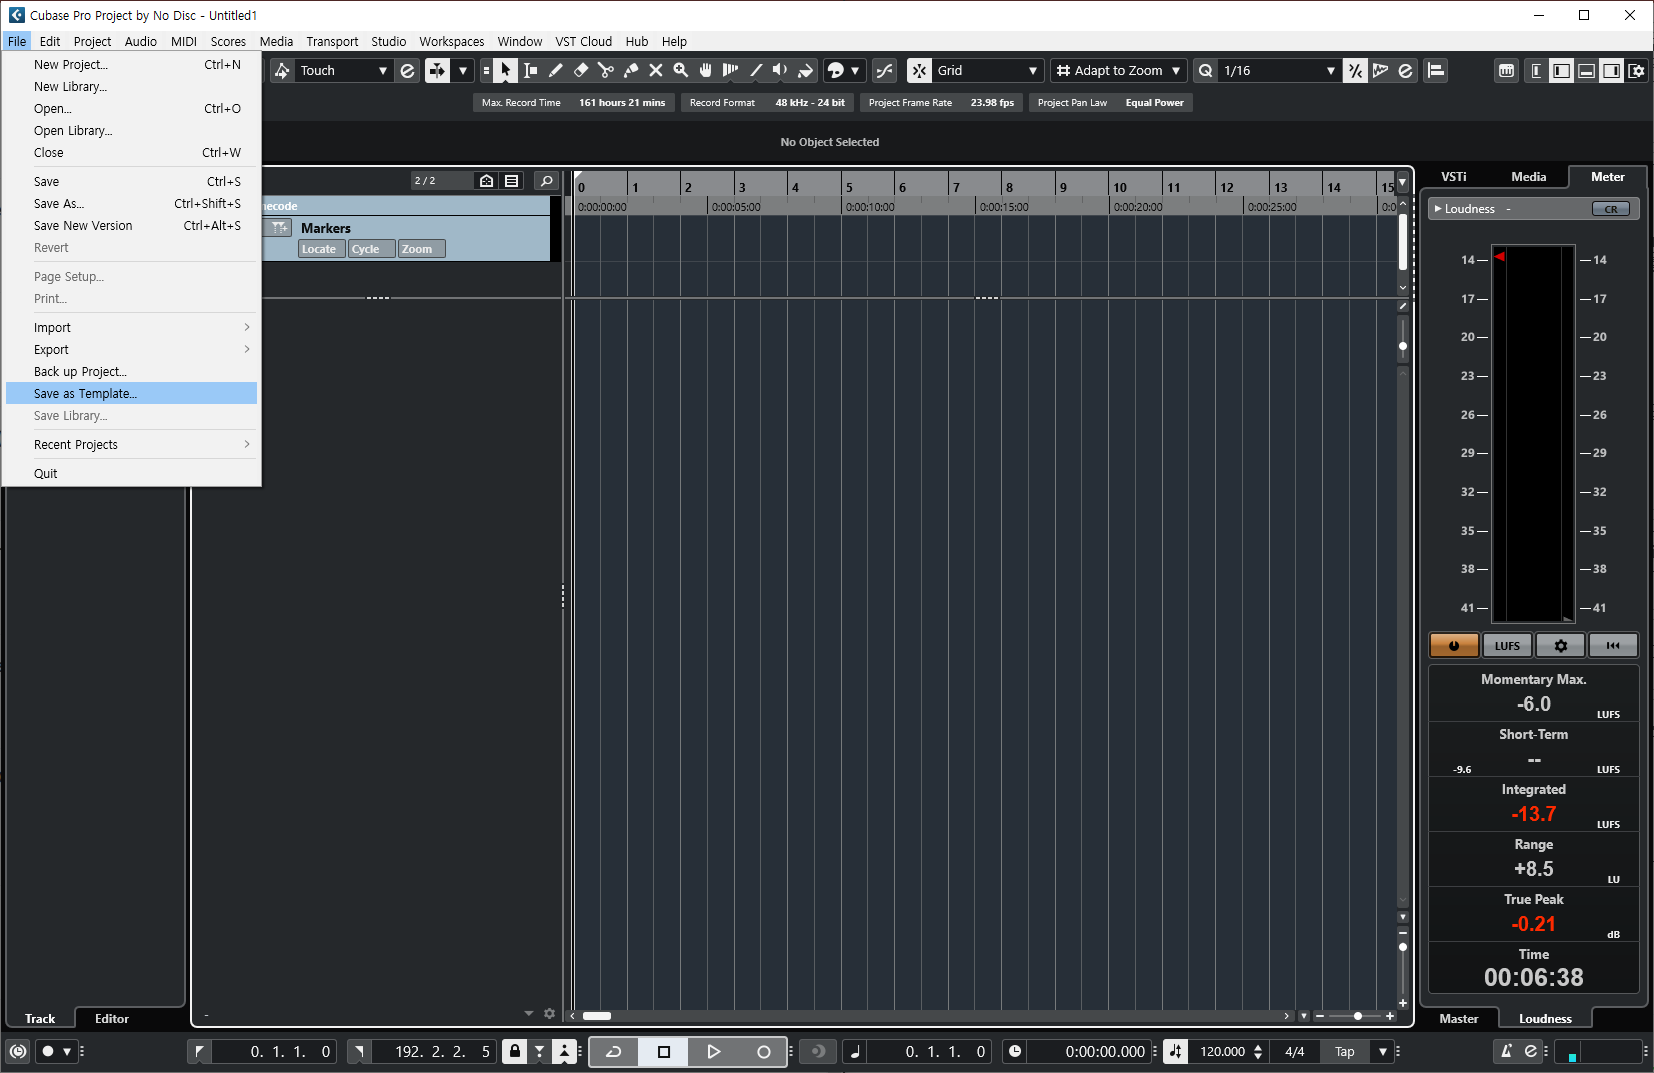Expand the Loudness section triangle
This screenshot has height=1073, width=1654.
tap(1438, 209)
